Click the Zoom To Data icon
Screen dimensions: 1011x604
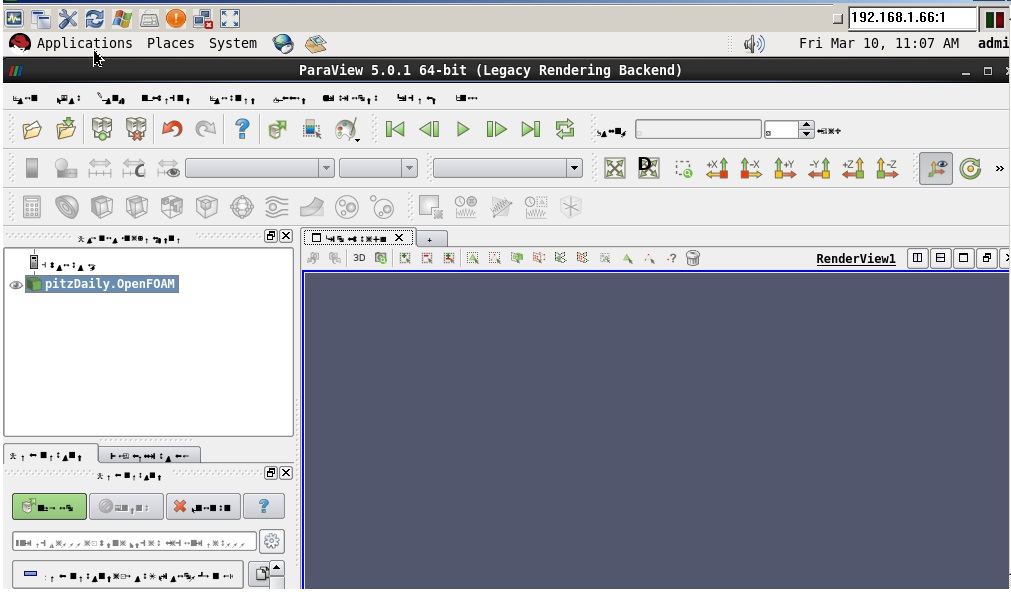click(648, 168)
